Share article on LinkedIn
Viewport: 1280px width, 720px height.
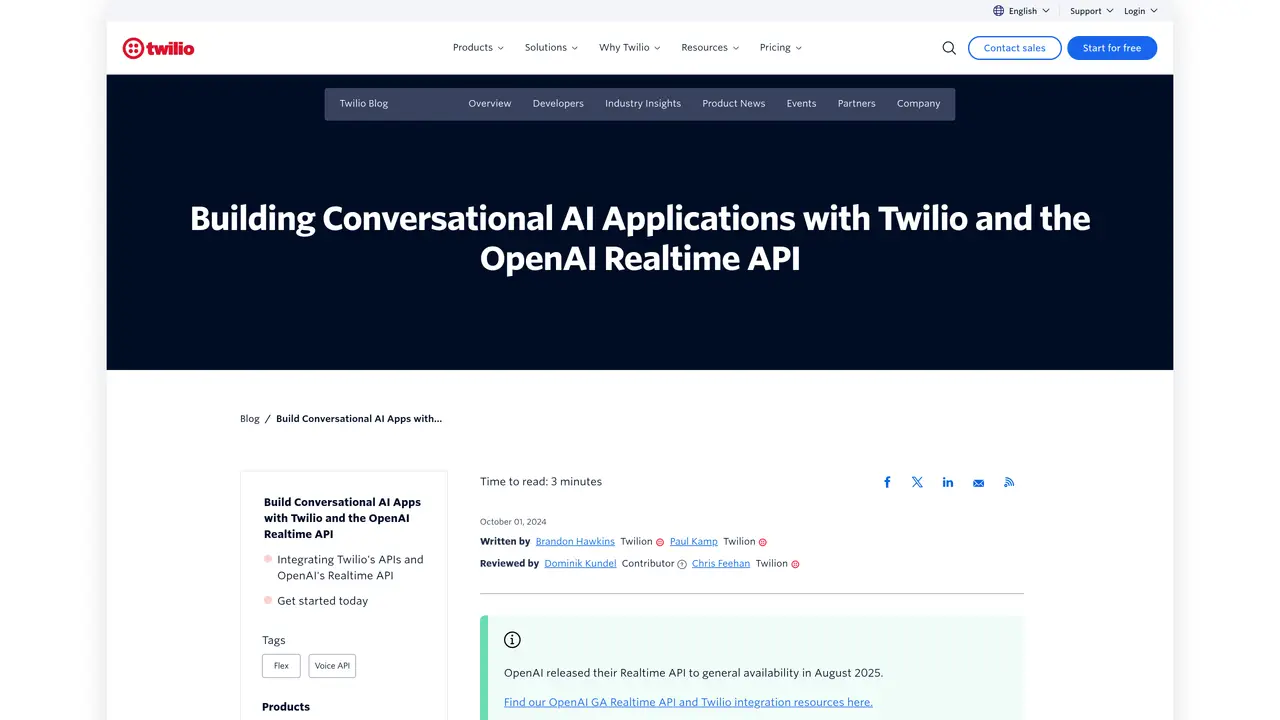(948, 482)
